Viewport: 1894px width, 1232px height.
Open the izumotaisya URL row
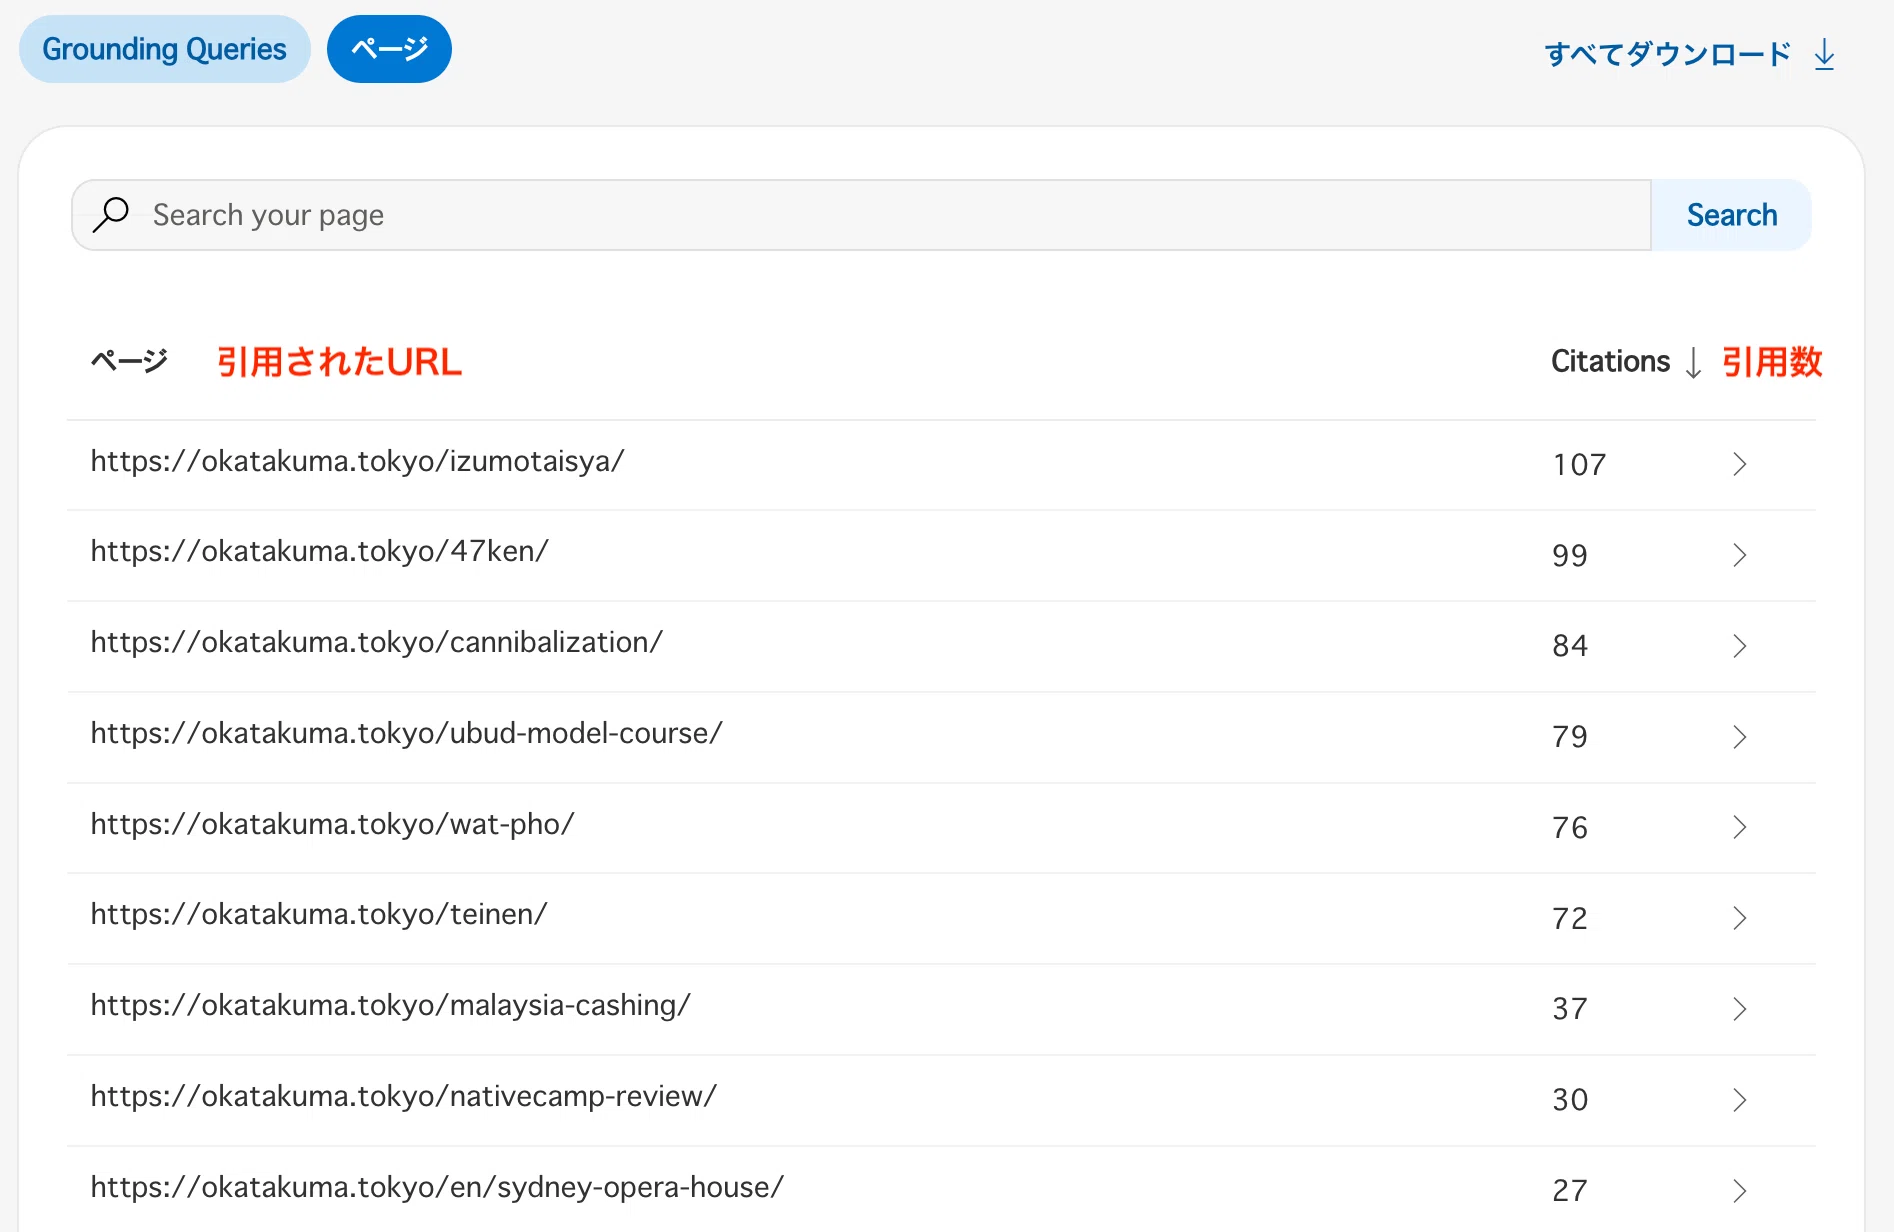coord(941,465)
